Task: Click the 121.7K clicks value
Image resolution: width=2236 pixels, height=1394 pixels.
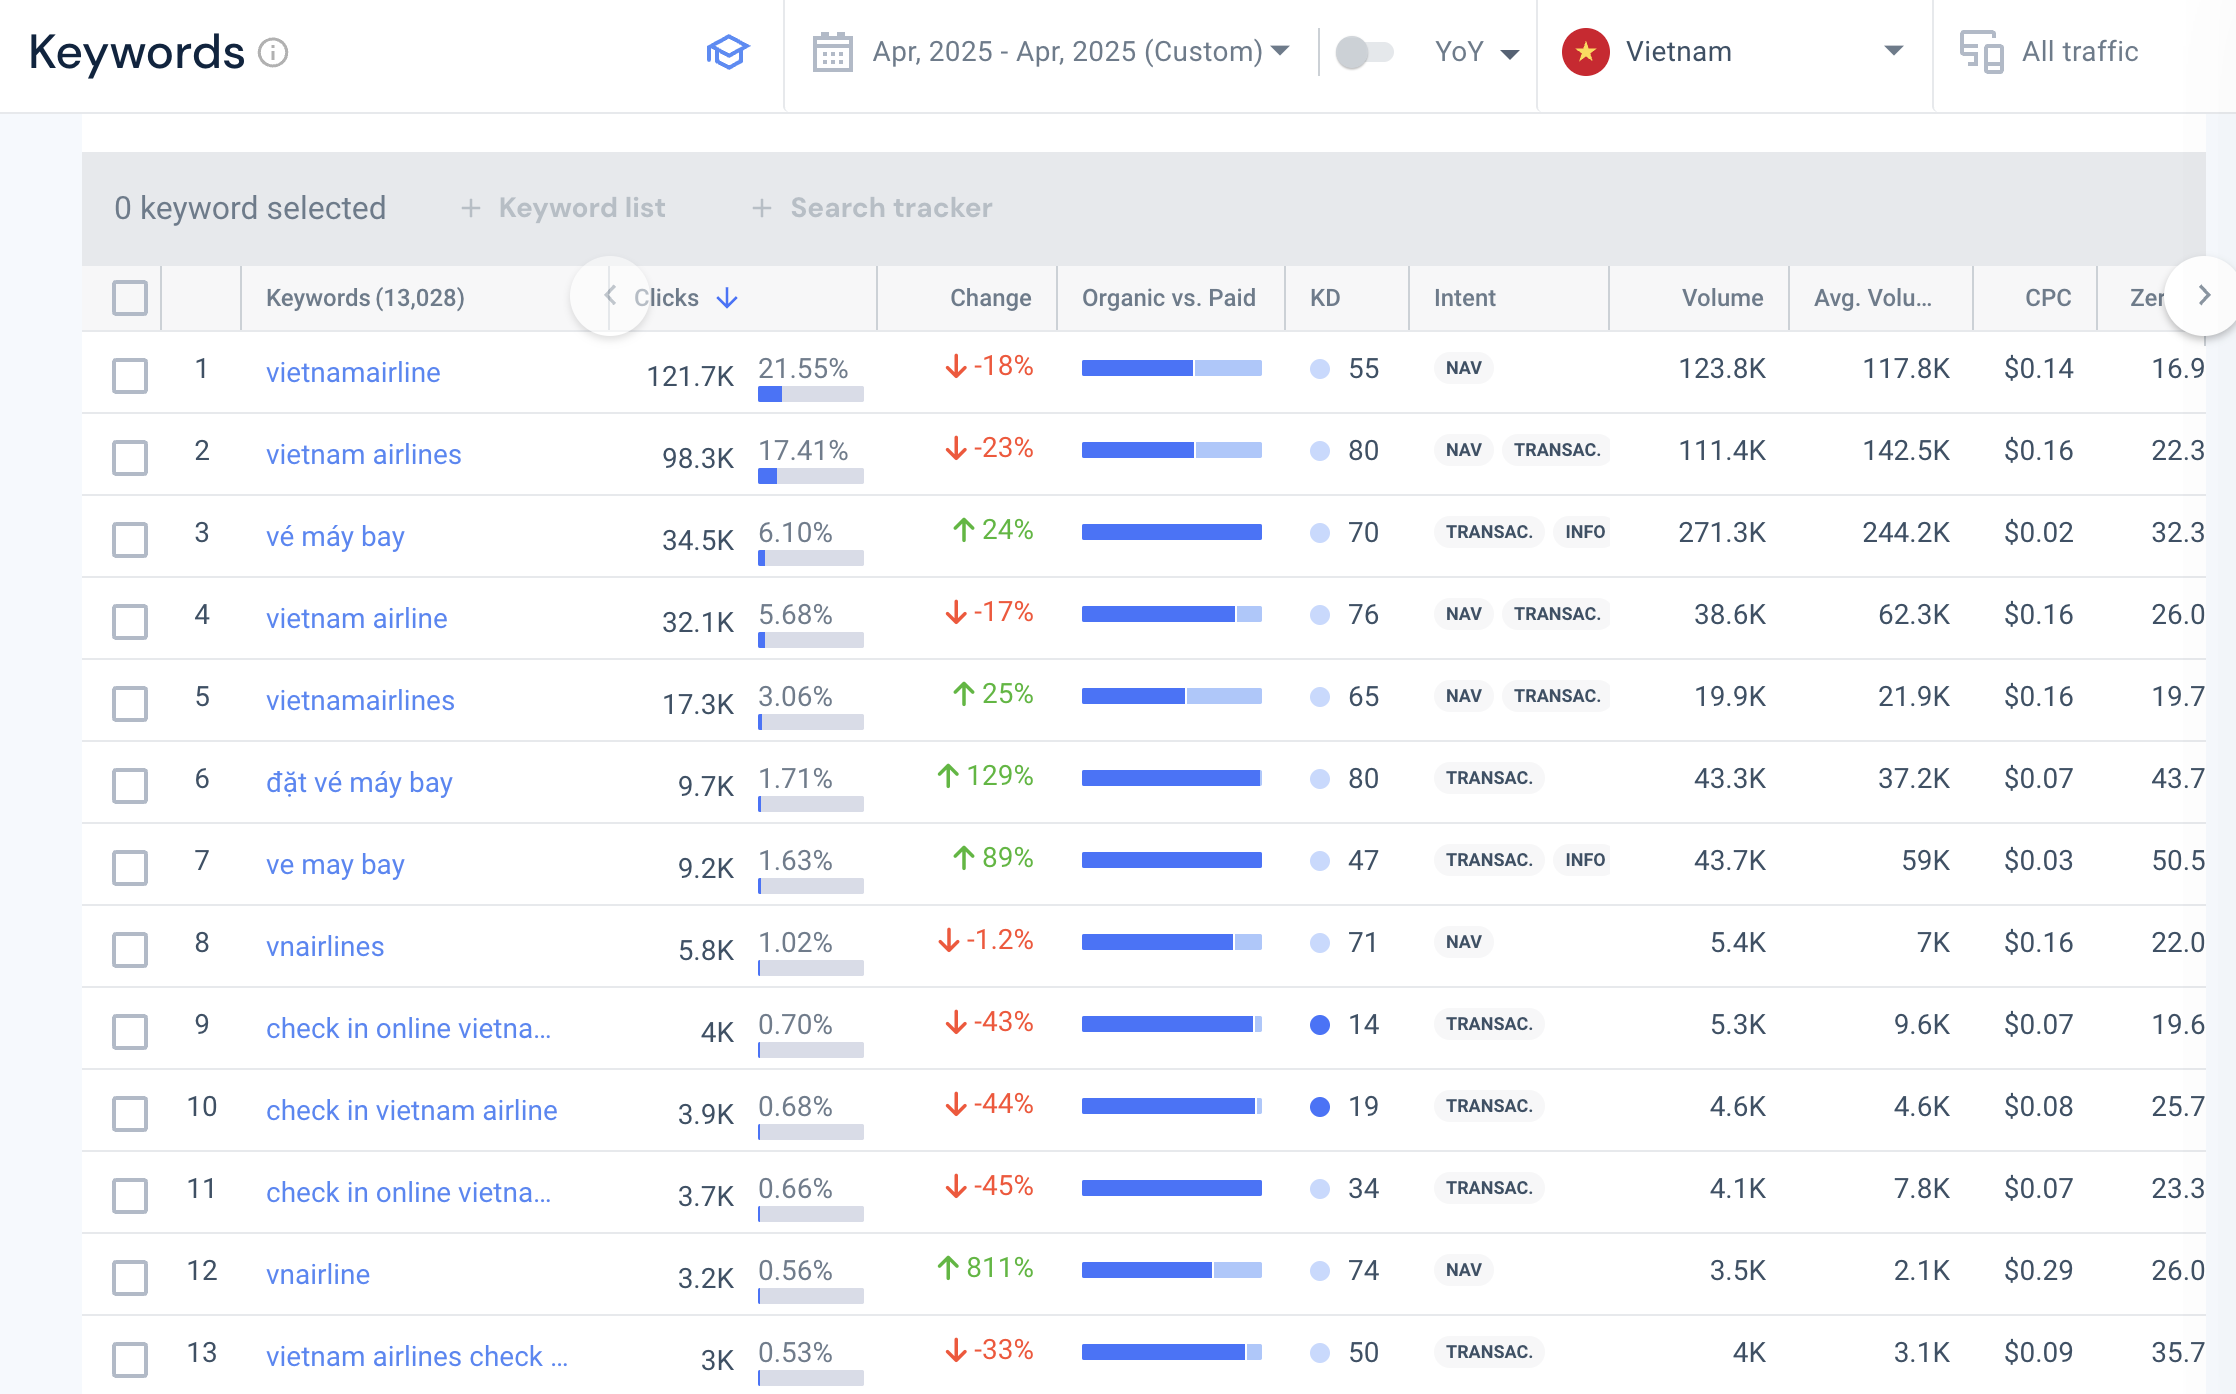Action: pos(690,376)
